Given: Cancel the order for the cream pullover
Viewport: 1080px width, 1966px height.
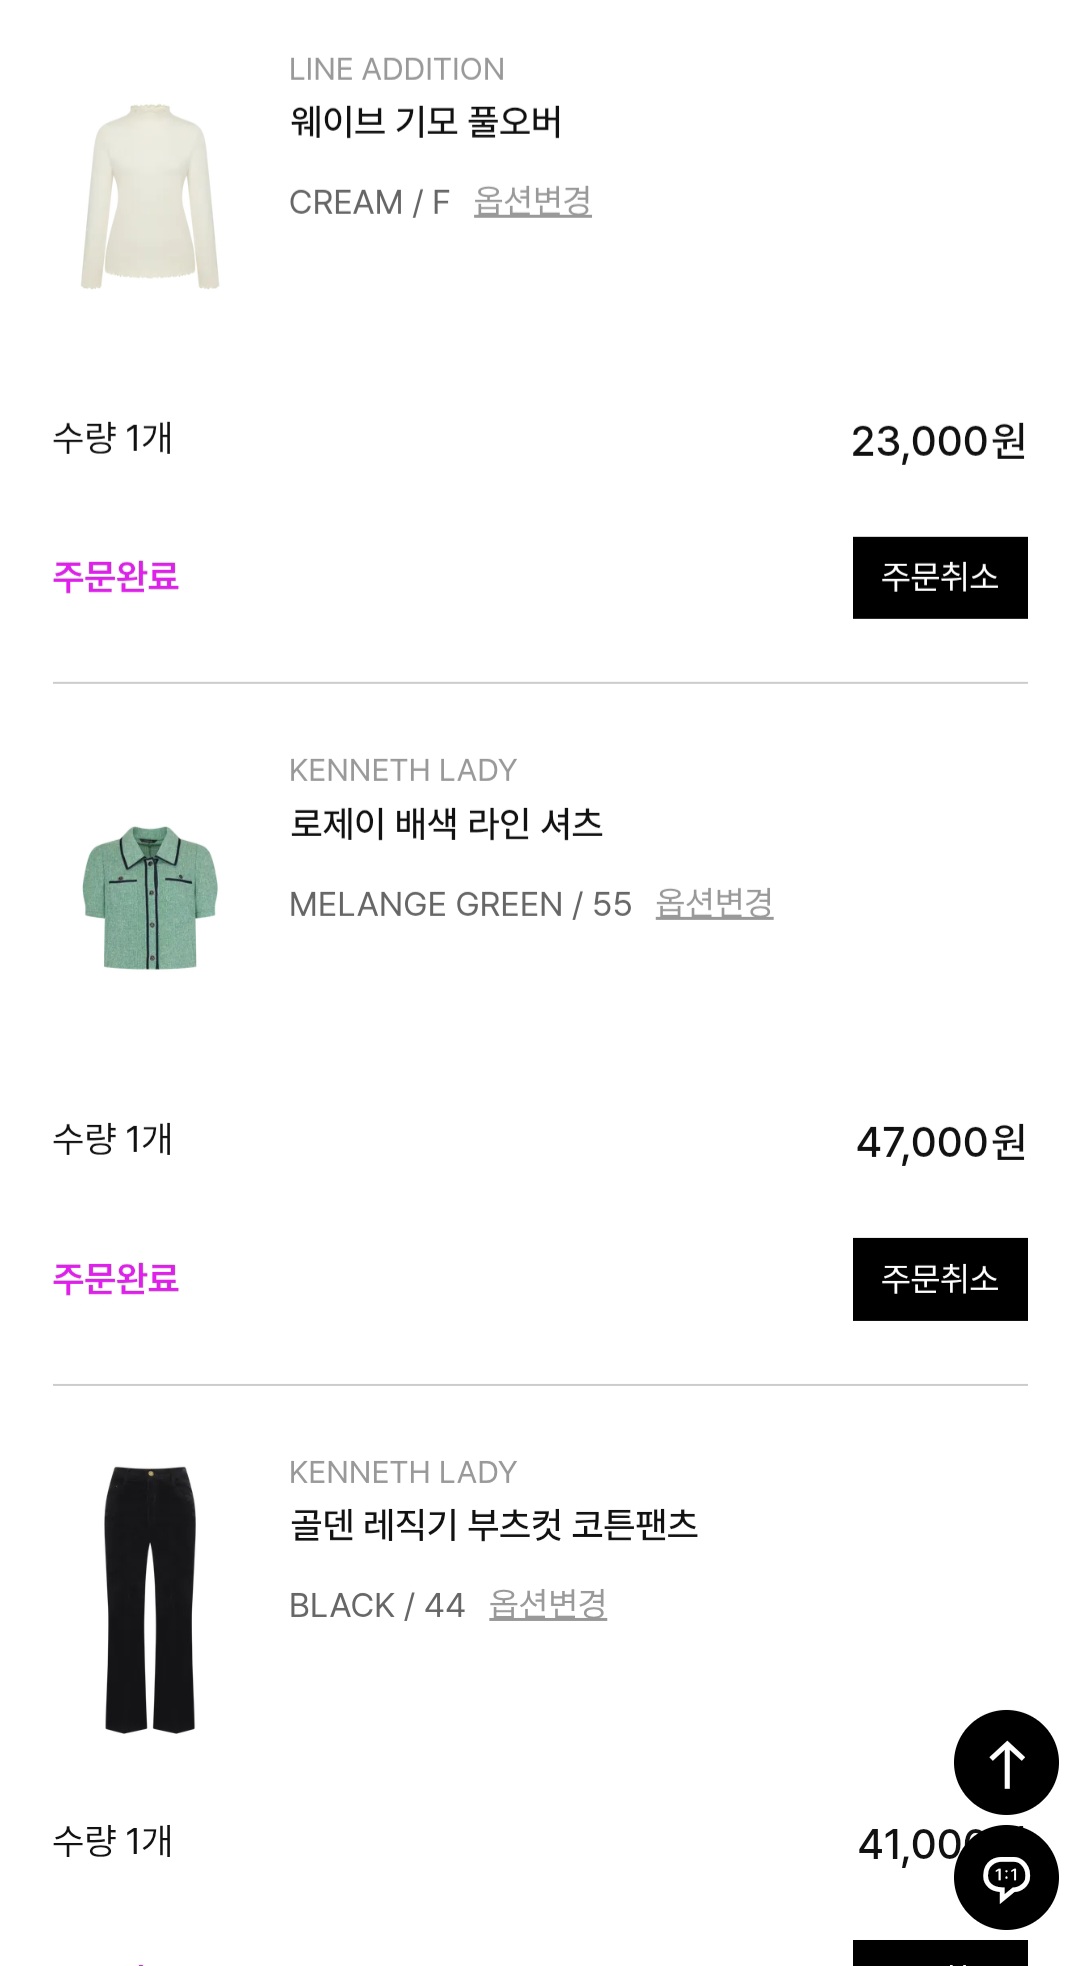Looking at the screenshot, I should click(x=939, y=578).
